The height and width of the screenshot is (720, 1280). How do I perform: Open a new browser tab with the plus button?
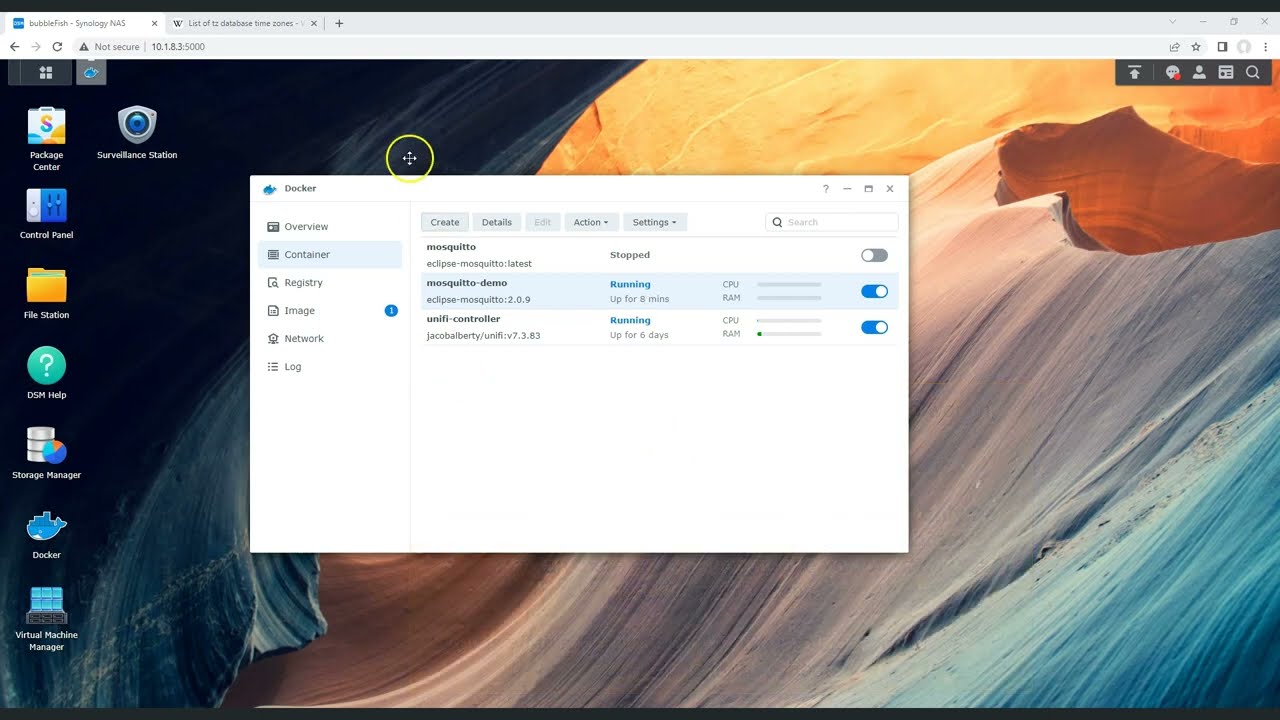[x=339, y=23]
